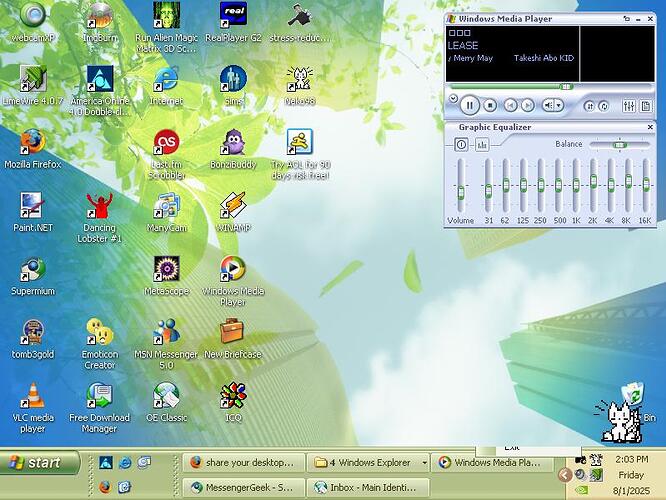Click the Balance slider handle
Image resolution: width=666 pixels, height=500 pixels.
620,145
